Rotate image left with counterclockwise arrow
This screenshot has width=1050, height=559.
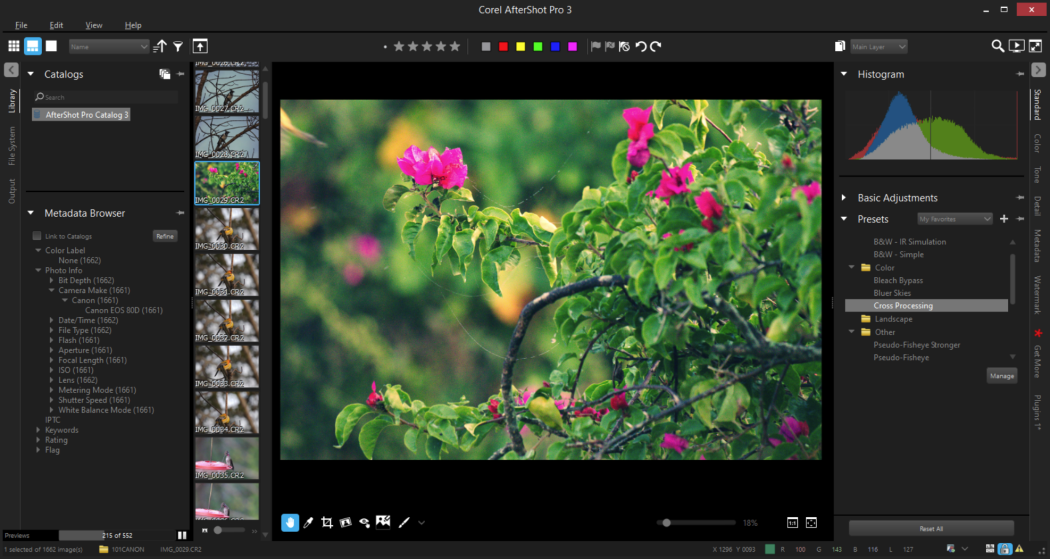[641, 46]
